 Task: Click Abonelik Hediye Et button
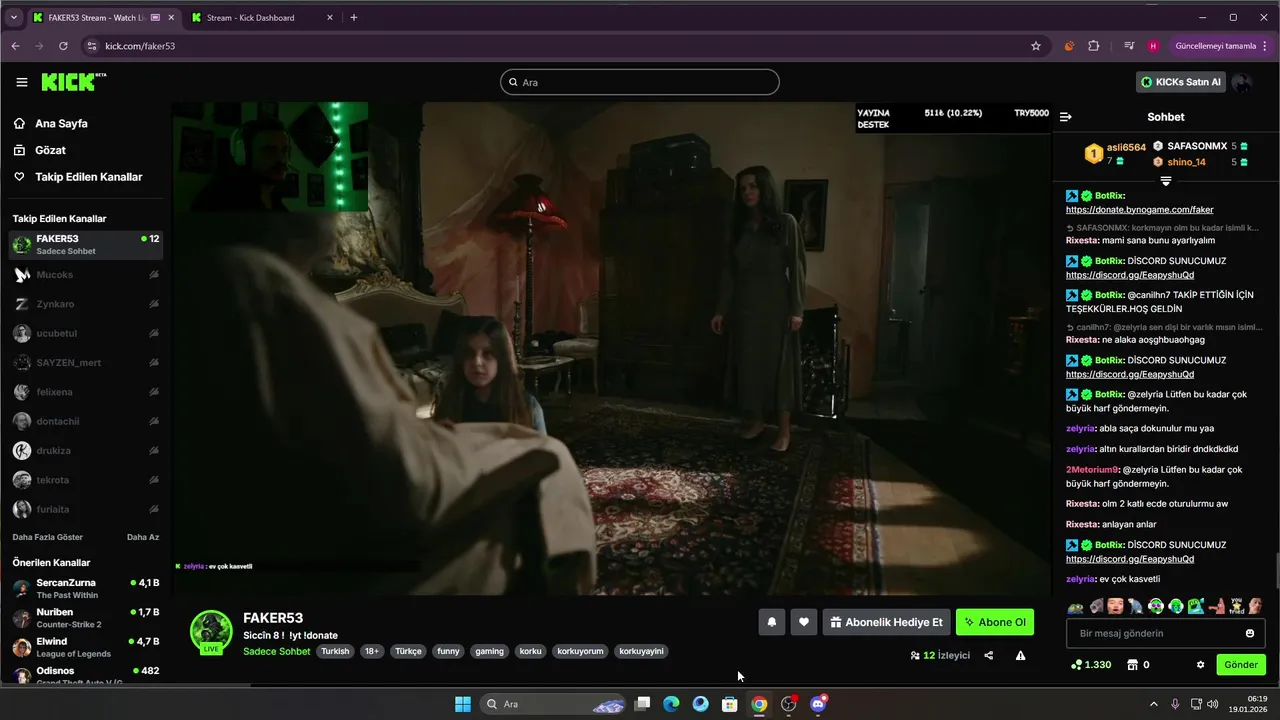click(x=886, y=622)
